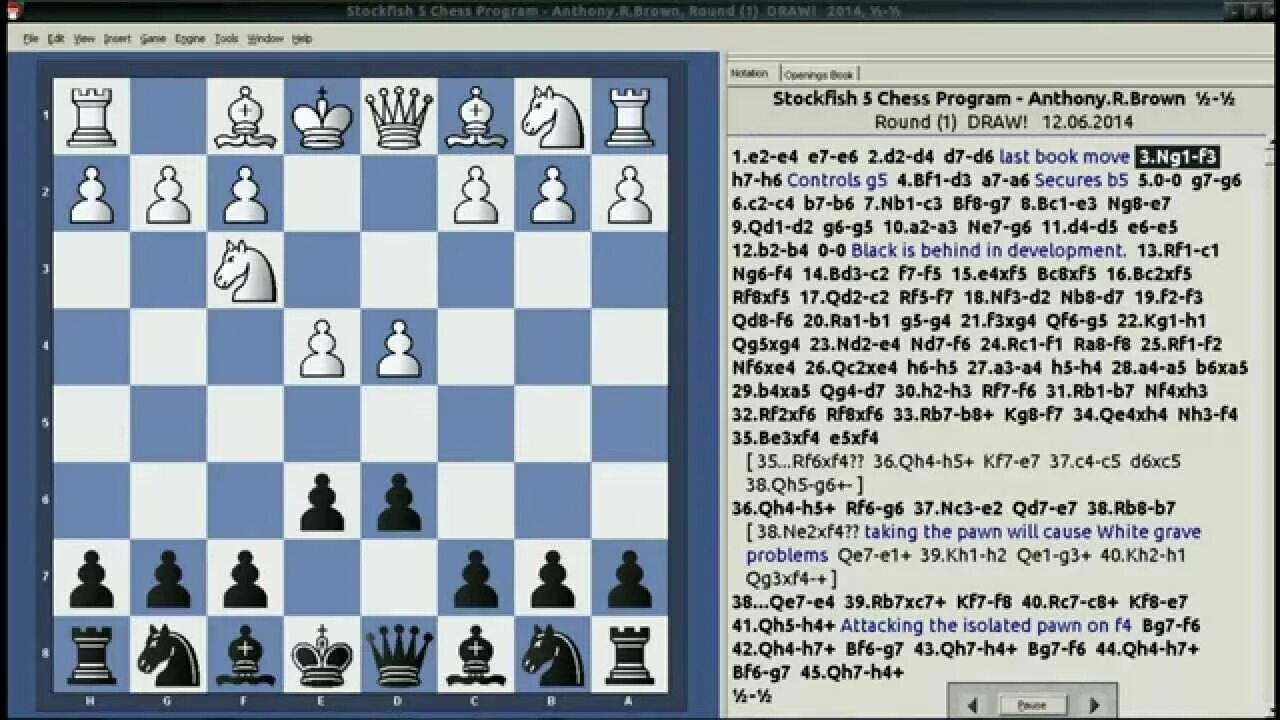This screenshot has height=720, width=1280.
Task: Pick the black bishop on c8
Action: point(476,655)
